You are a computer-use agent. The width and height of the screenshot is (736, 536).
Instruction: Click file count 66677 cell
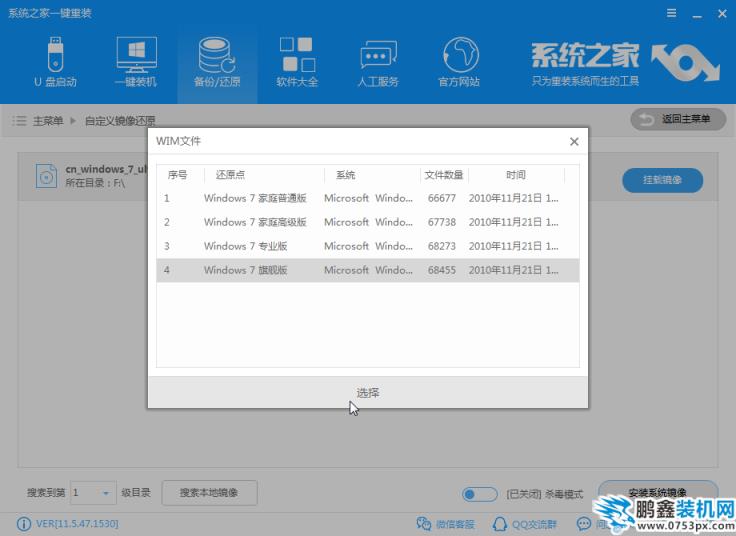click(x=442, y=198)
